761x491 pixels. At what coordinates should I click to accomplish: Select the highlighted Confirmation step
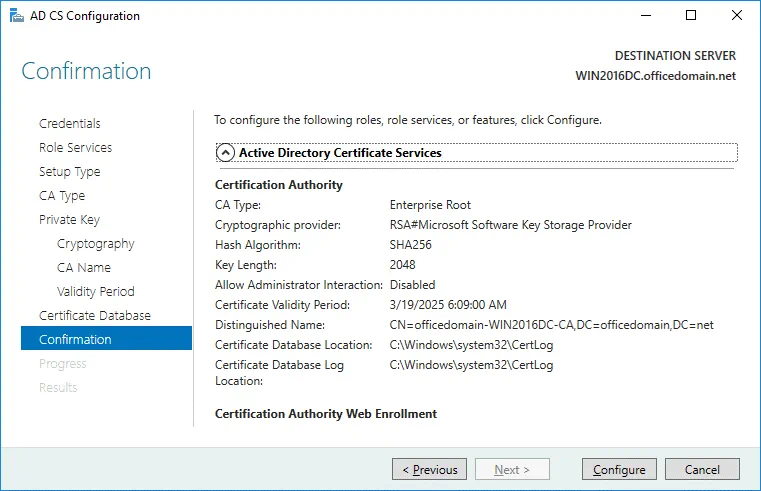tap(75, 340)
